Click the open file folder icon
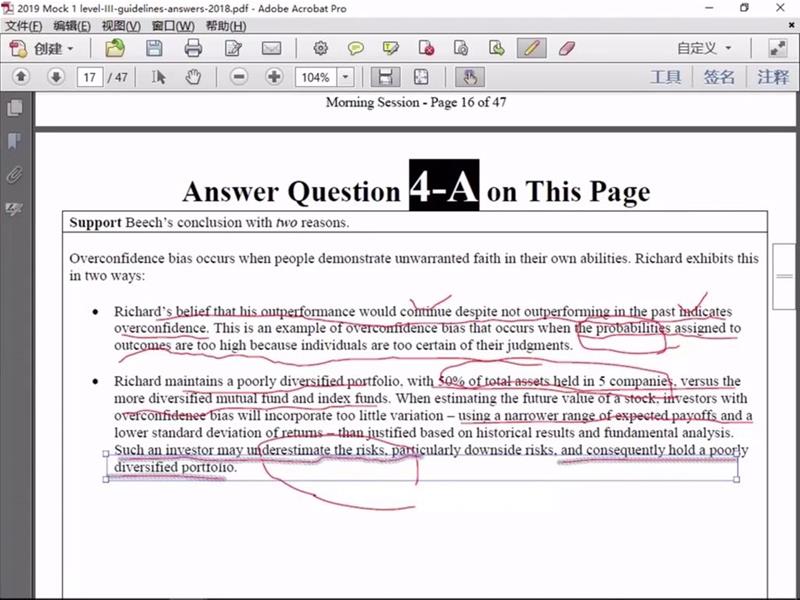 pos(115,48)
